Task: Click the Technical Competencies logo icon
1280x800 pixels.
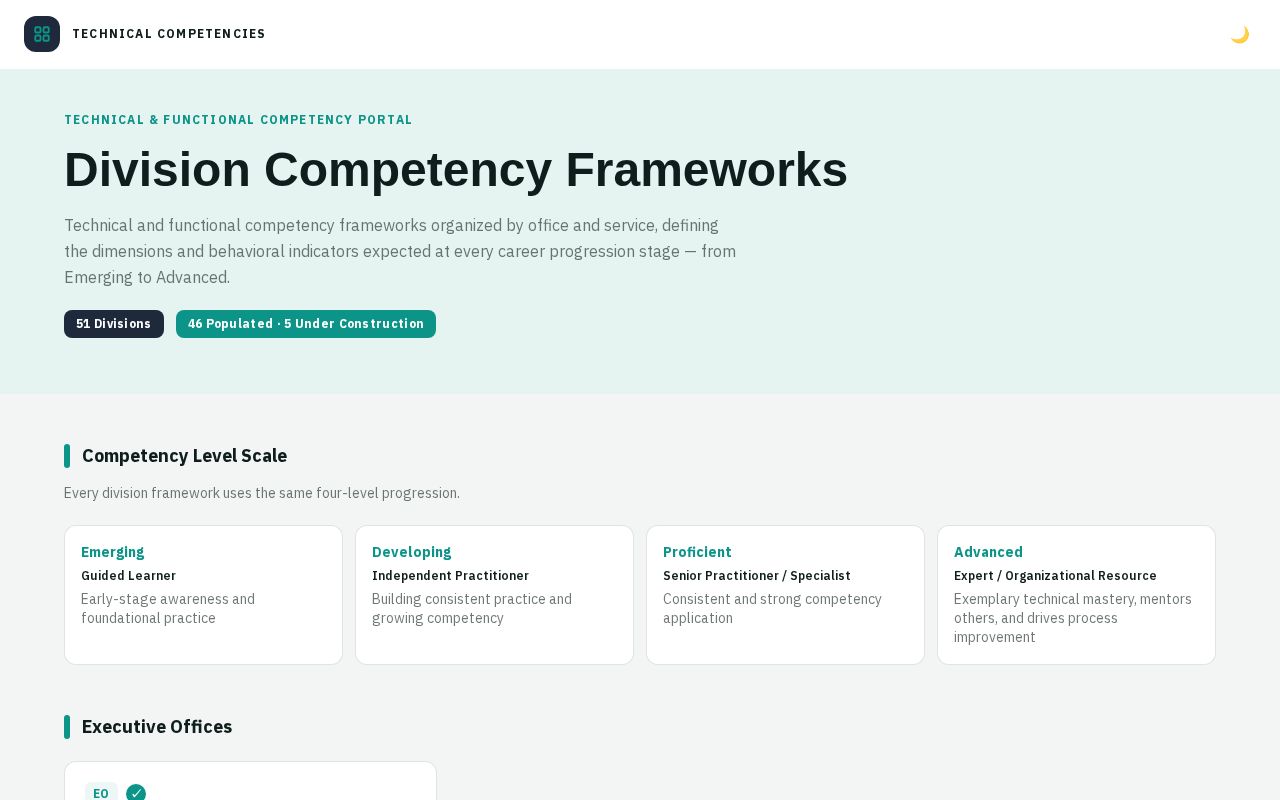Action: pyautogui.click(x=42, y=34)
